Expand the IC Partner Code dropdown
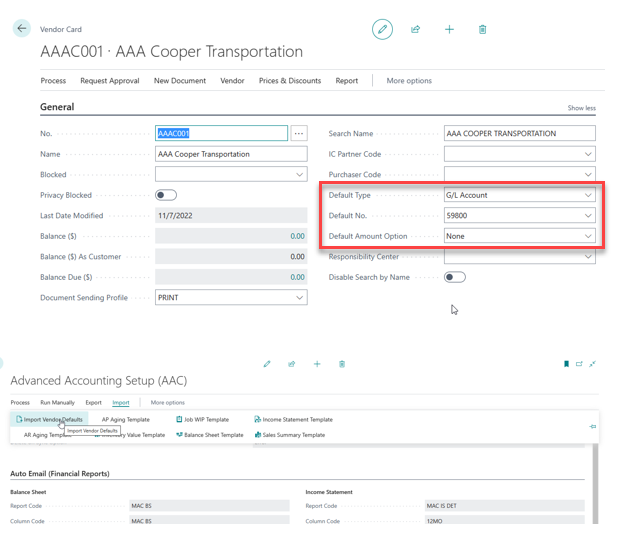620x559 pixels. click(x=588, y=154)
